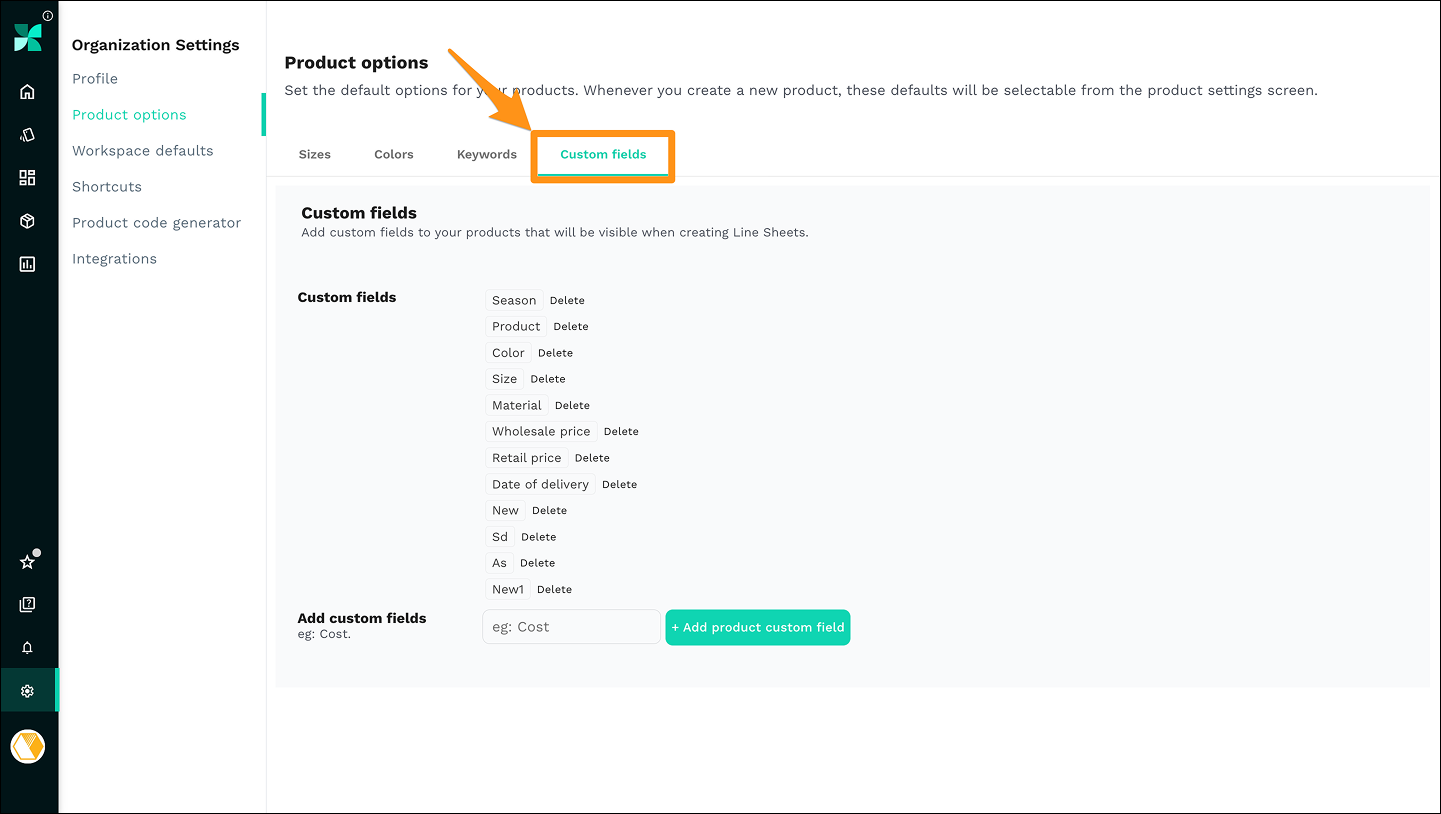Switch to the Colors tab
This screenshot has height=814, width=1441.
394,154
